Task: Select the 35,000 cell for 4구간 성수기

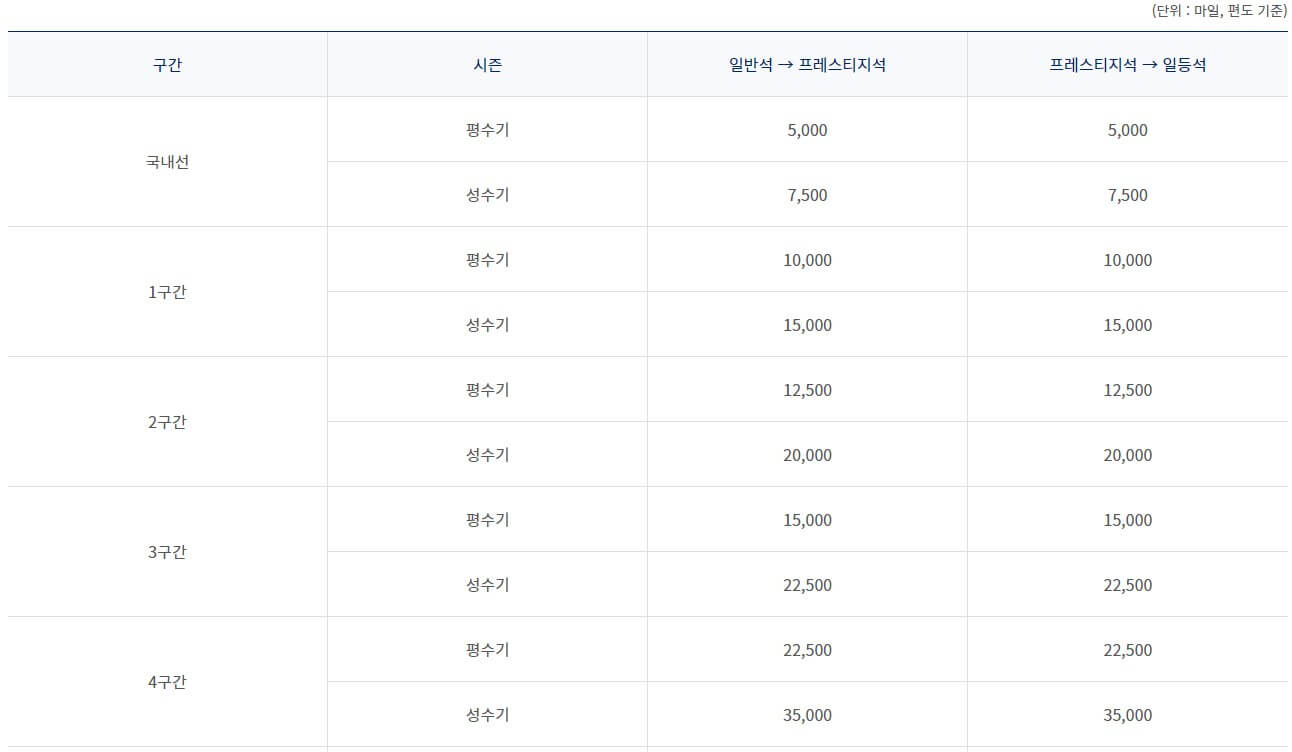Action: point(806,714)
